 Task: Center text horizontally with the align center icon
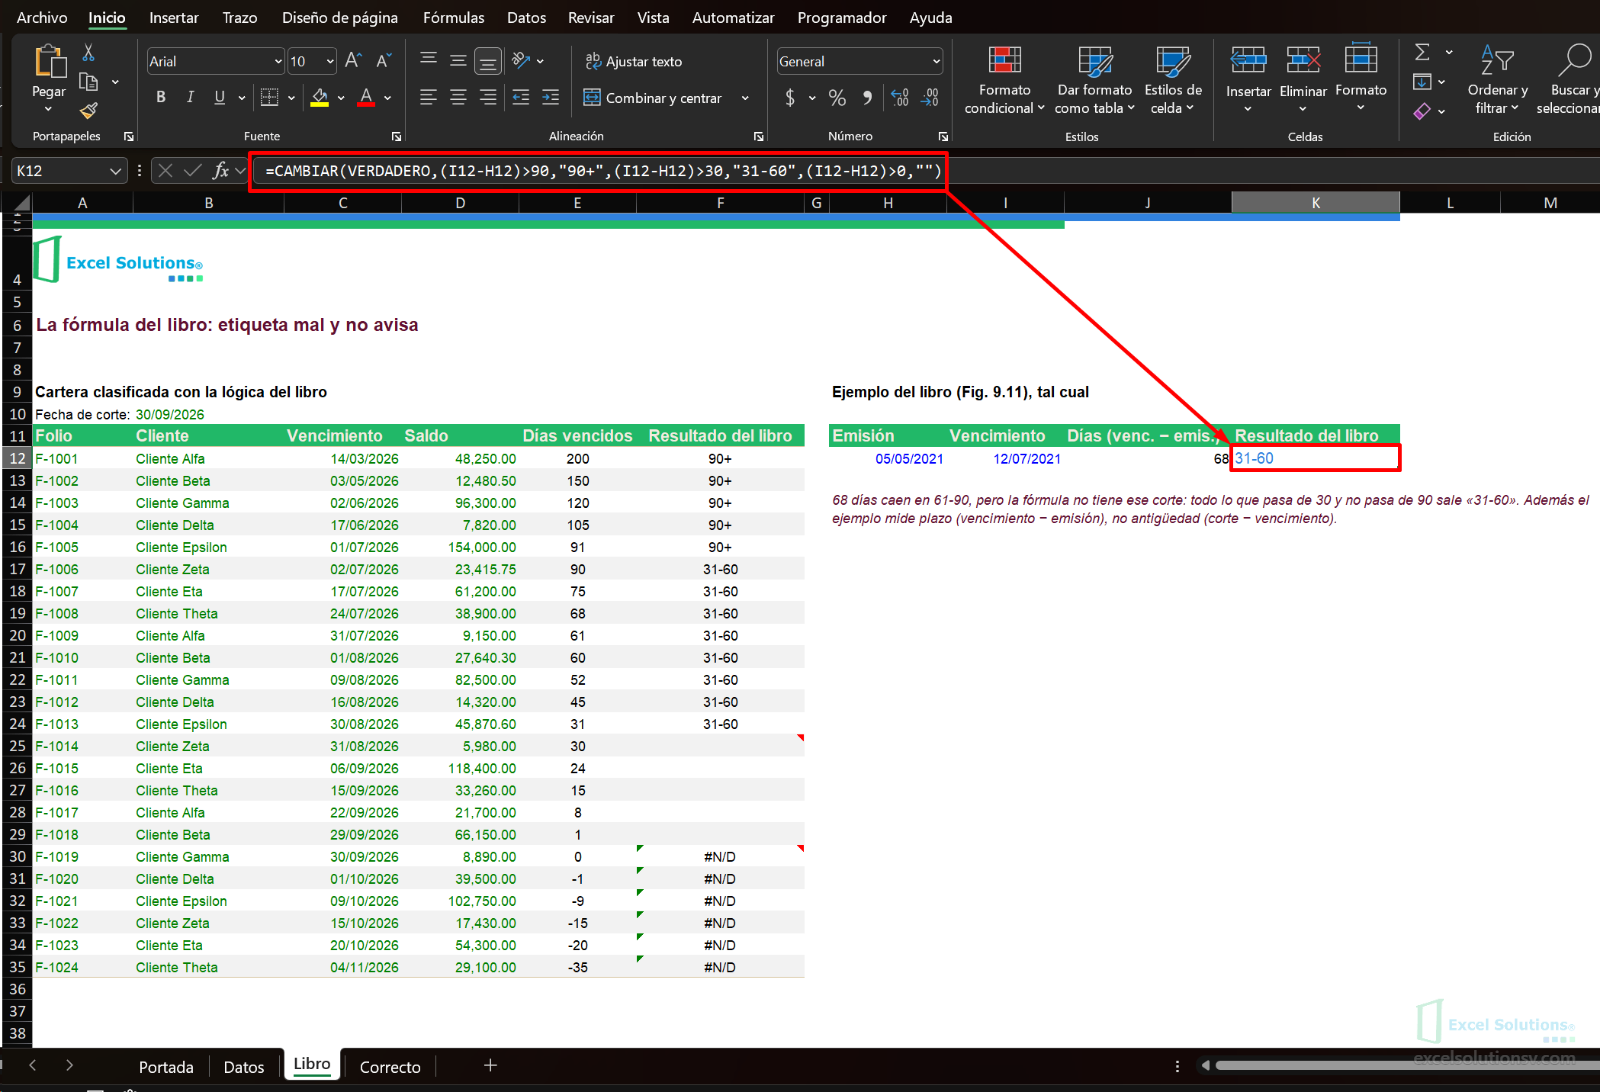pos(458,97)
